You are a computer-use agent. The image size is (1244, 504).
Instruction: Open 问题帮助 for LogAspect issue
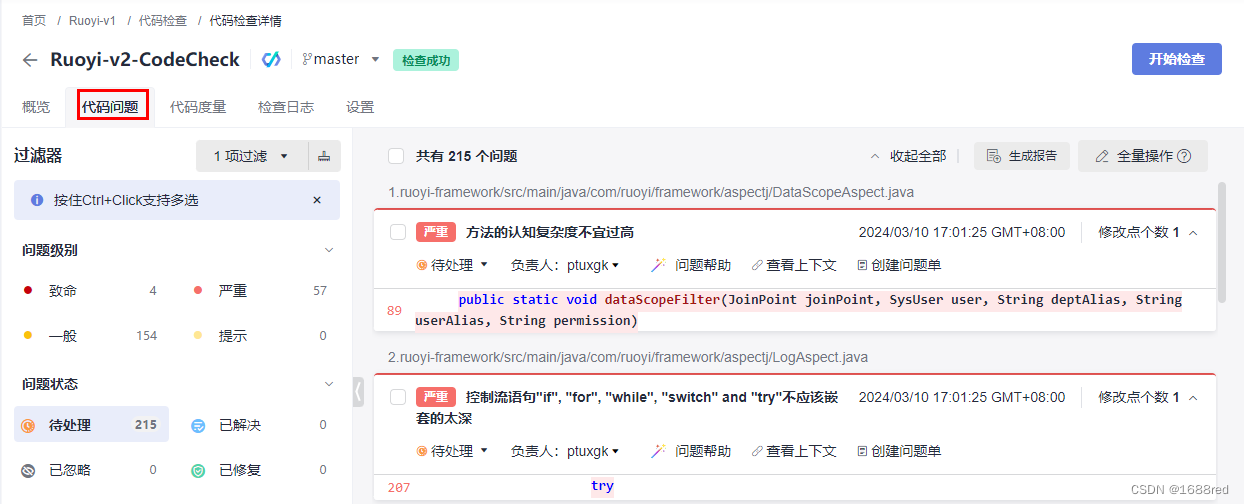point(691,451)
